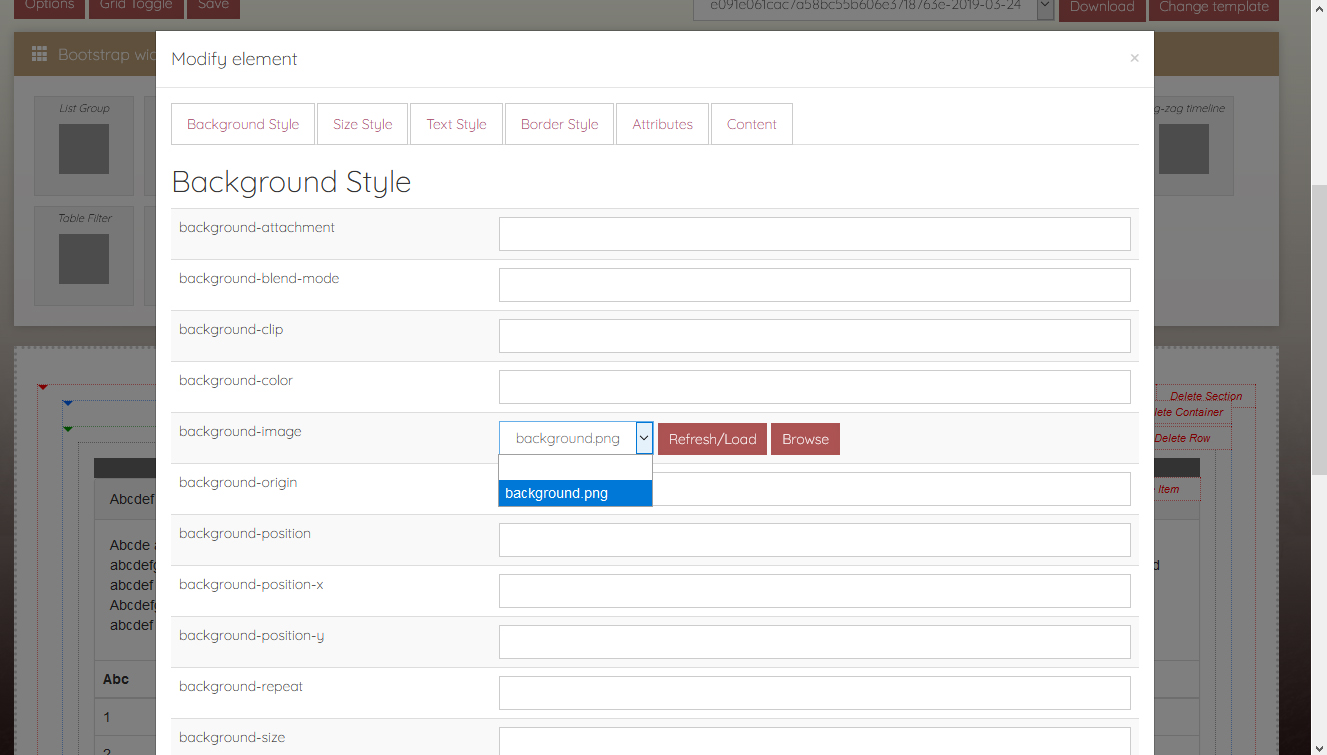Click the background-repeat text field
Viewport: 1327px width, 755px height.
coord(814,693)
